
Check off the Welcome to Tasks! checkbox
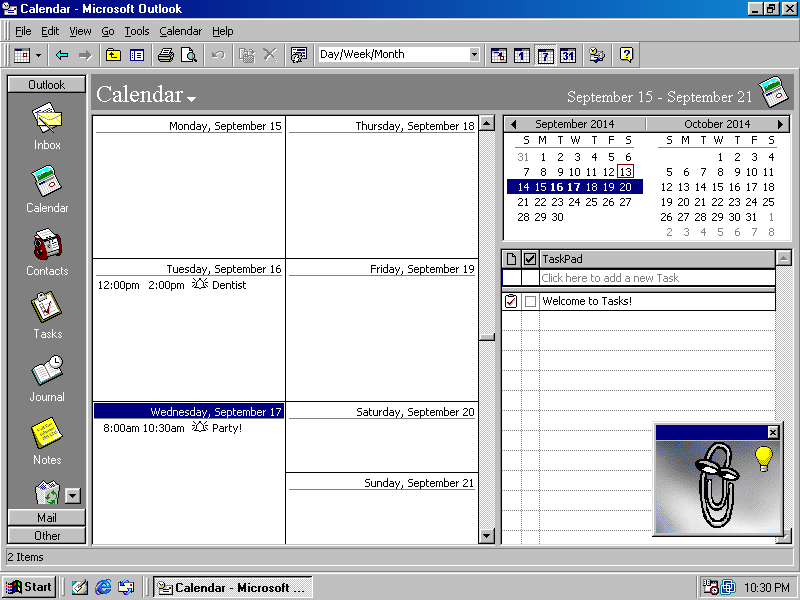[531, 302]
